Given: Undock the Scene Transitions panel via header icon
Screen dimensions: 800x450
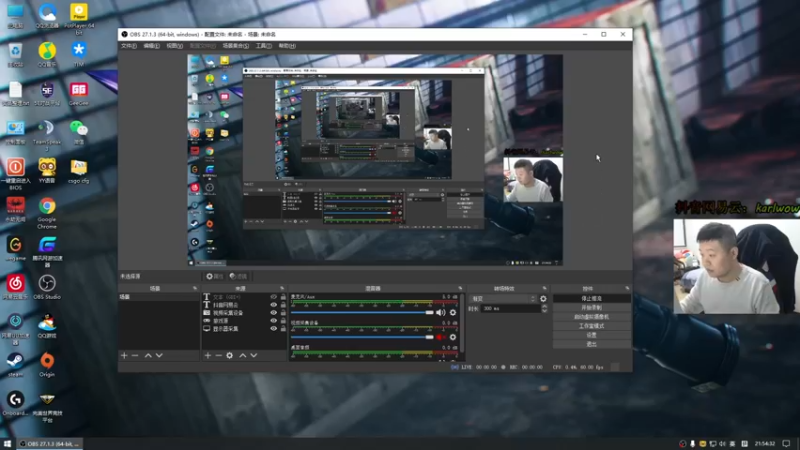Looking at the screenshot, I should (544, 288).
